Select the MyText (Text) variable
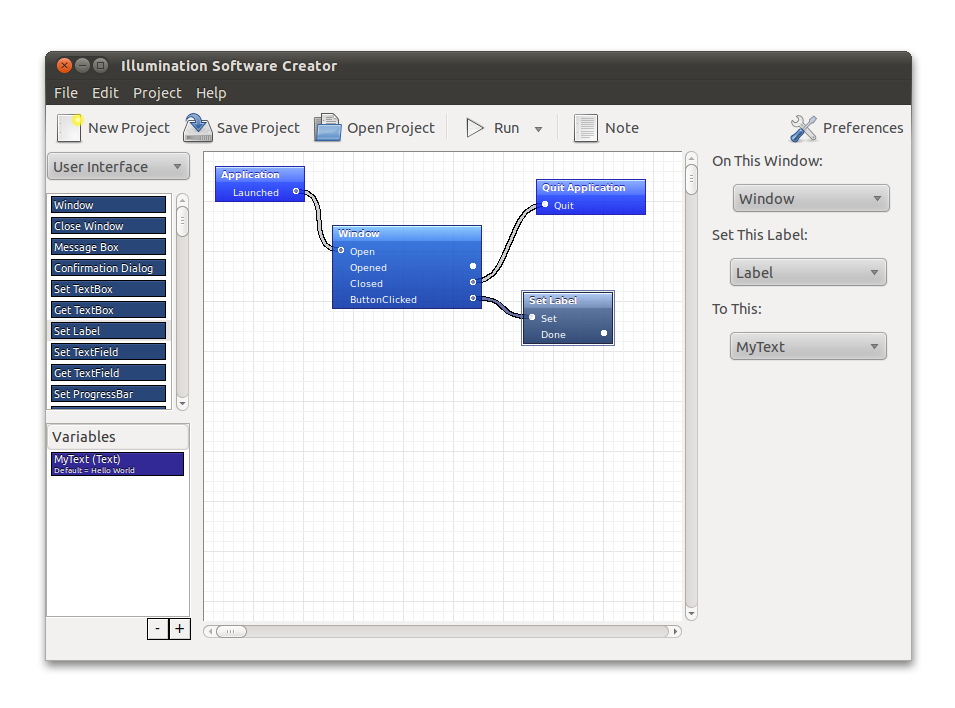The width and height of the screenshot is (955, 708). [x=118, y=464]
